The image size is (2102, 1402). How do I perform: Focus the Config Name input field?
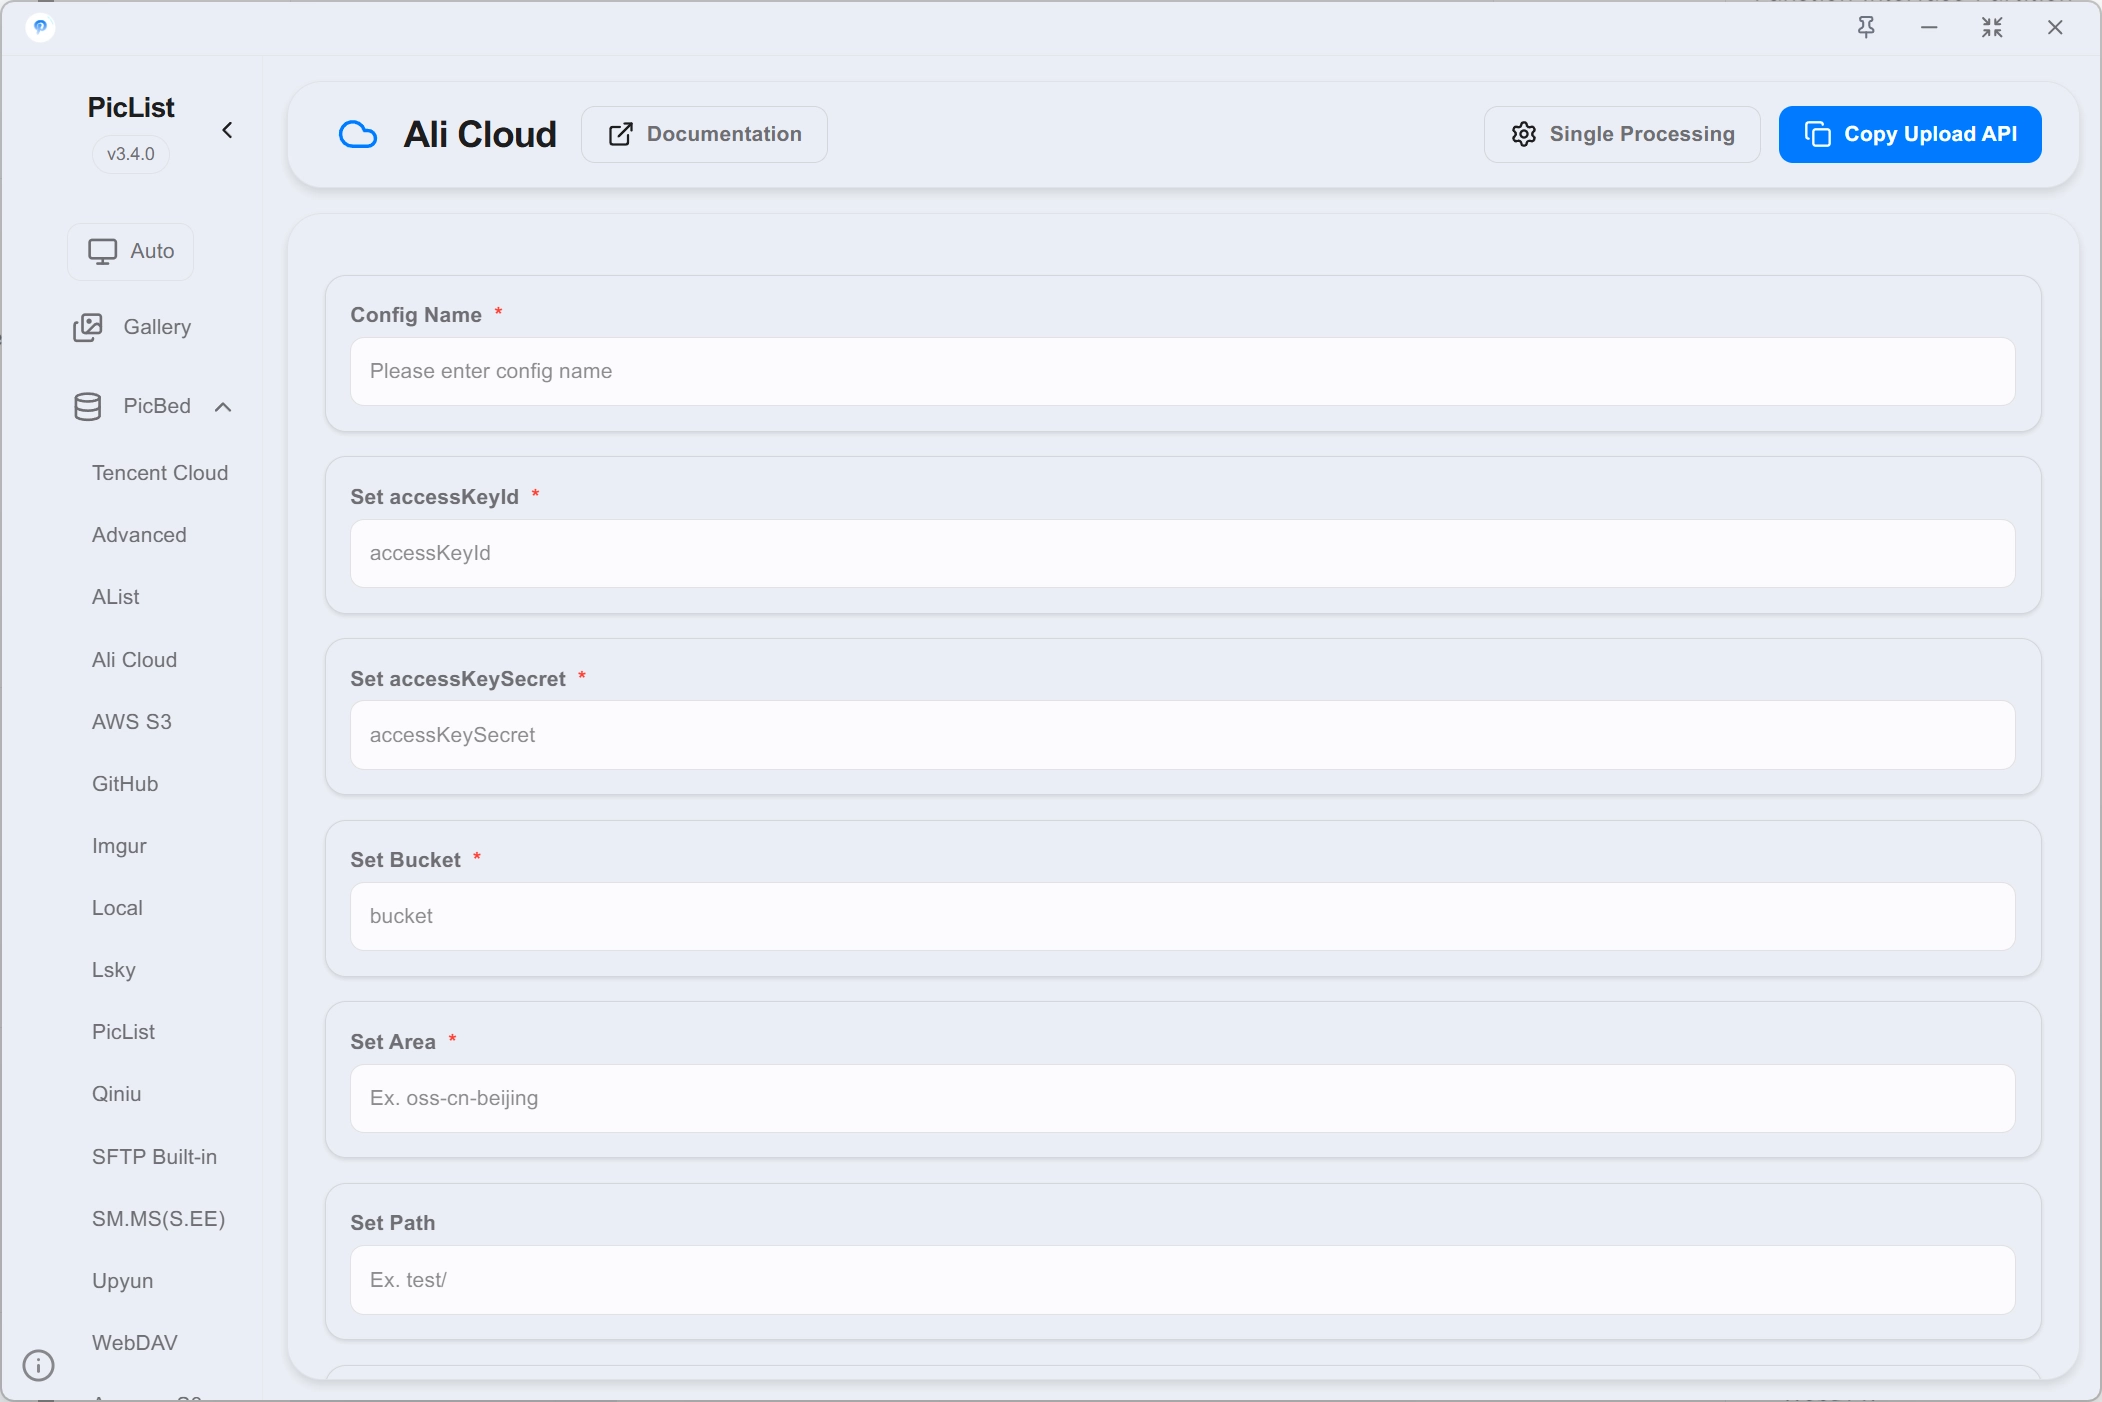[1182, 371]
